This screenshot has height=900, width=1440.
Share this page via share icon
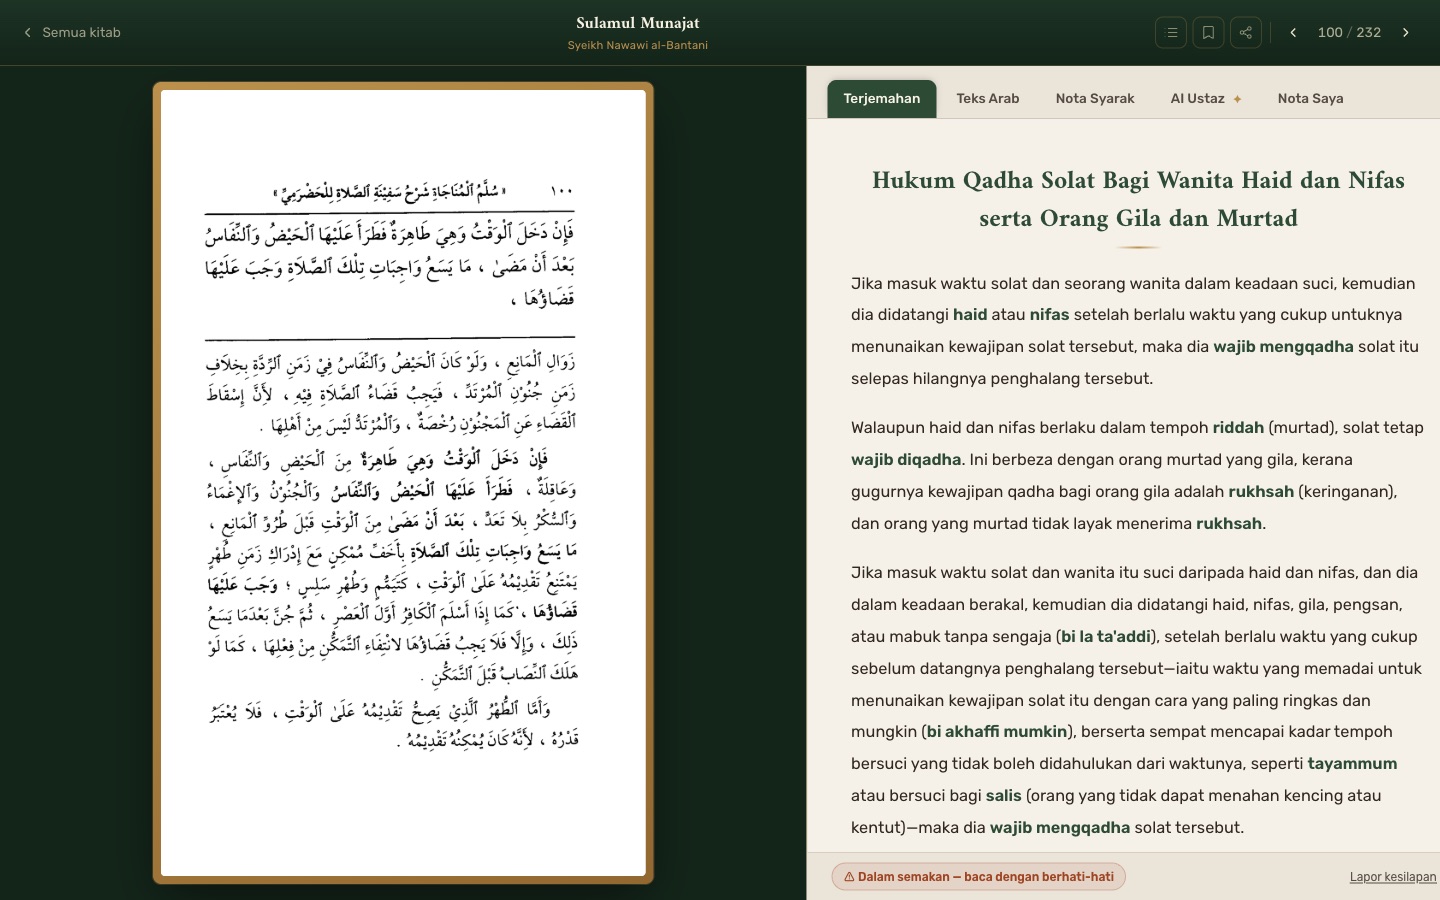click(1245, 32)
